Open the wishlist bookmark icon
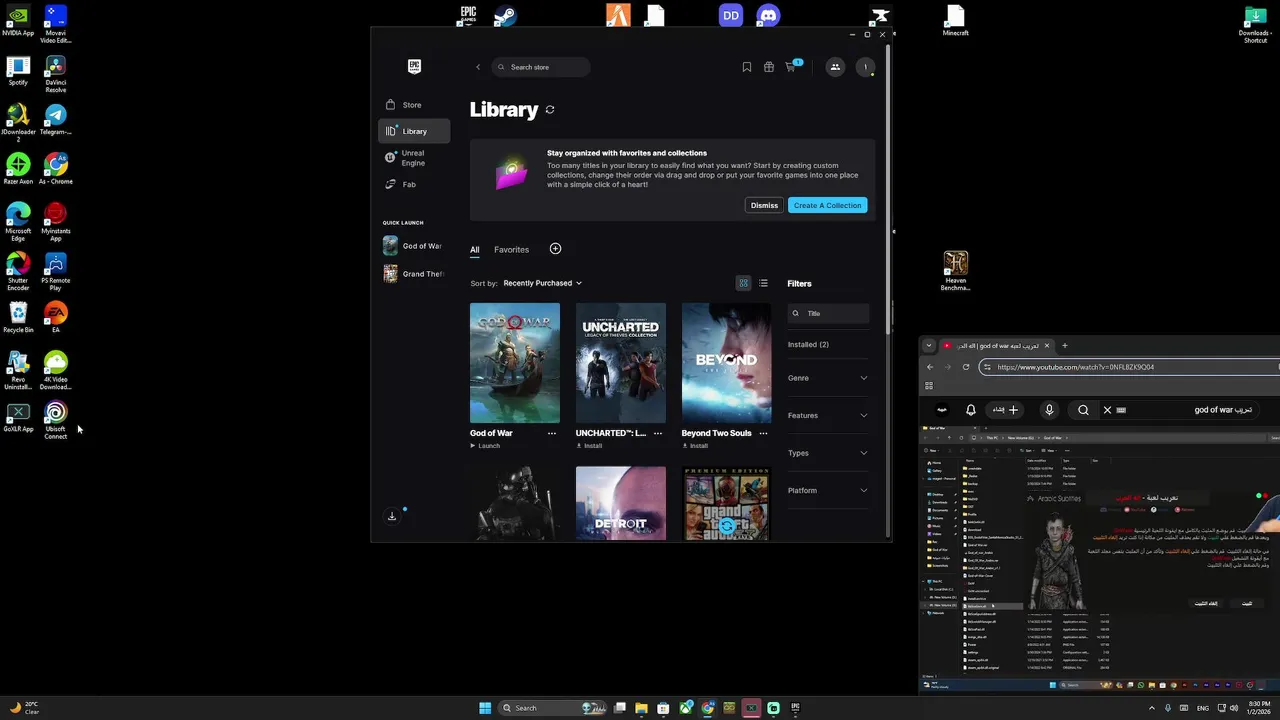Image resolution: width=1280 pixels, height=720 pixels. (746, 67)
